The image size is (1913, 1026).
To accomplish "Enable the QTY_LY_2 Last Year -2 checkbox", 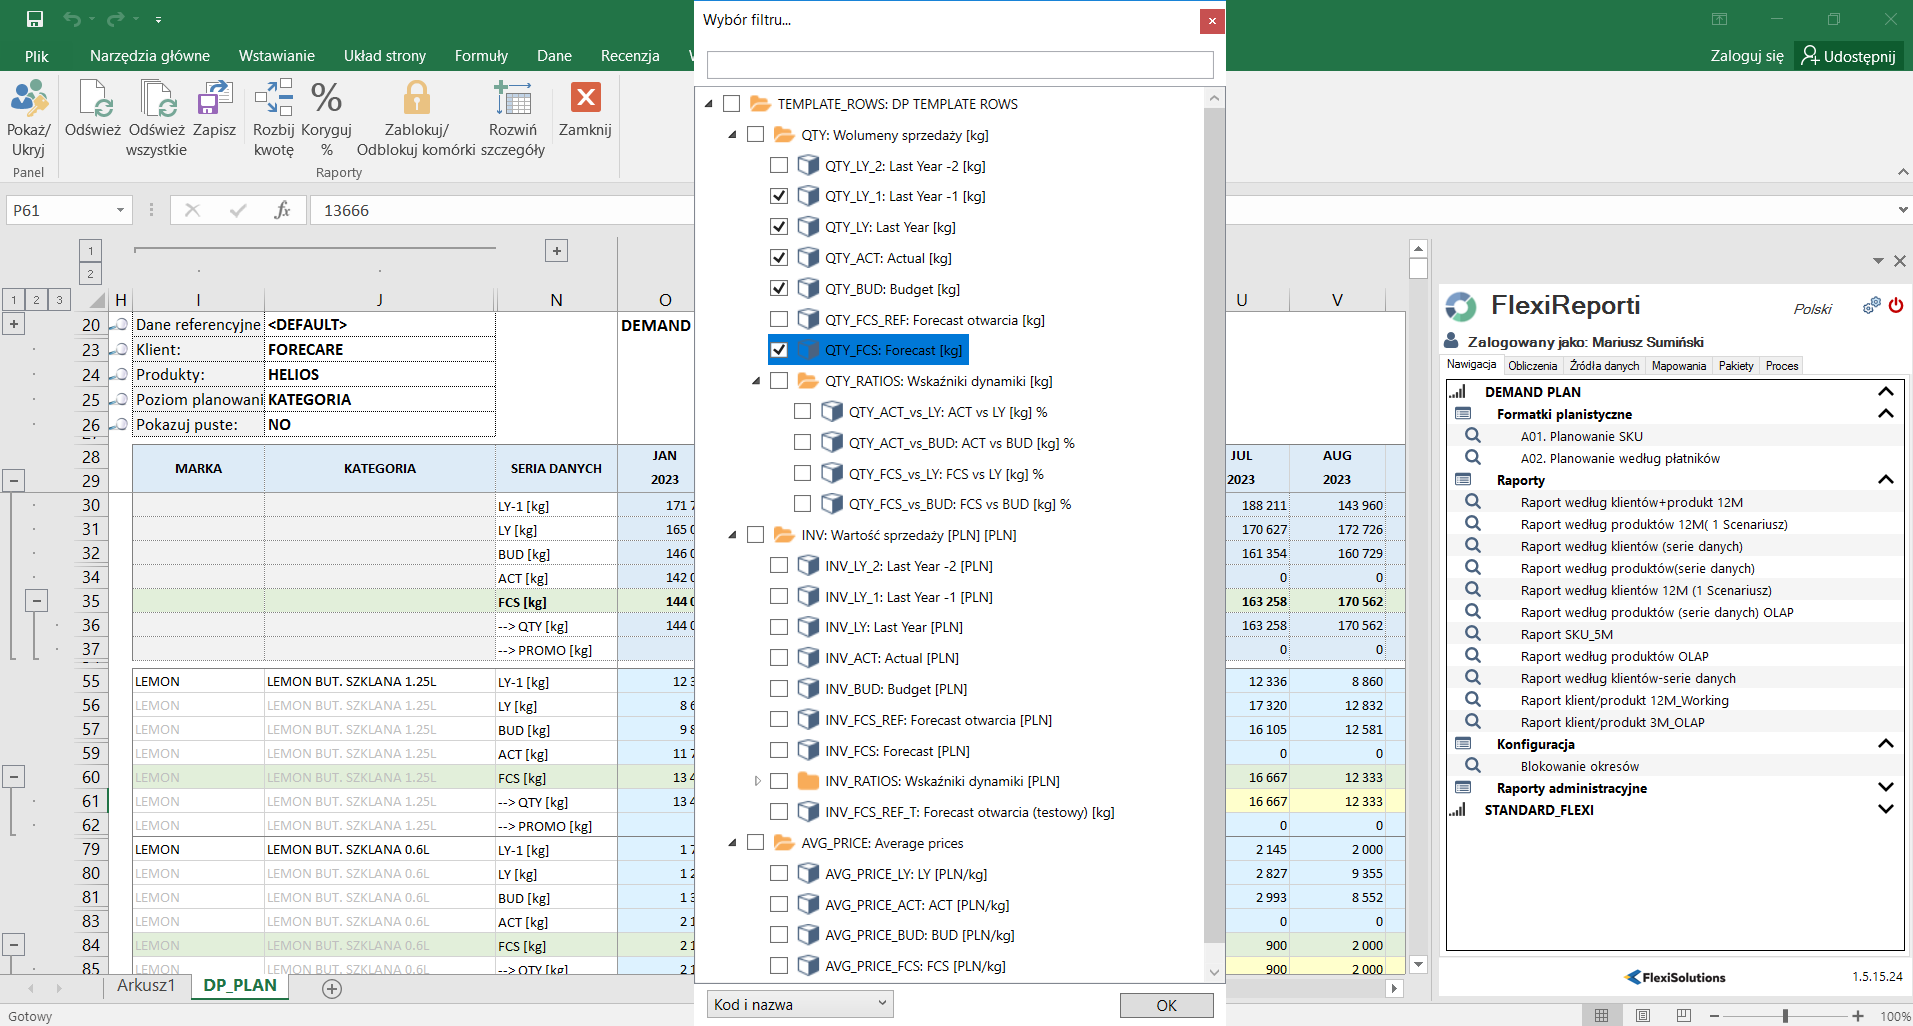I will click(x=779, y=166).
